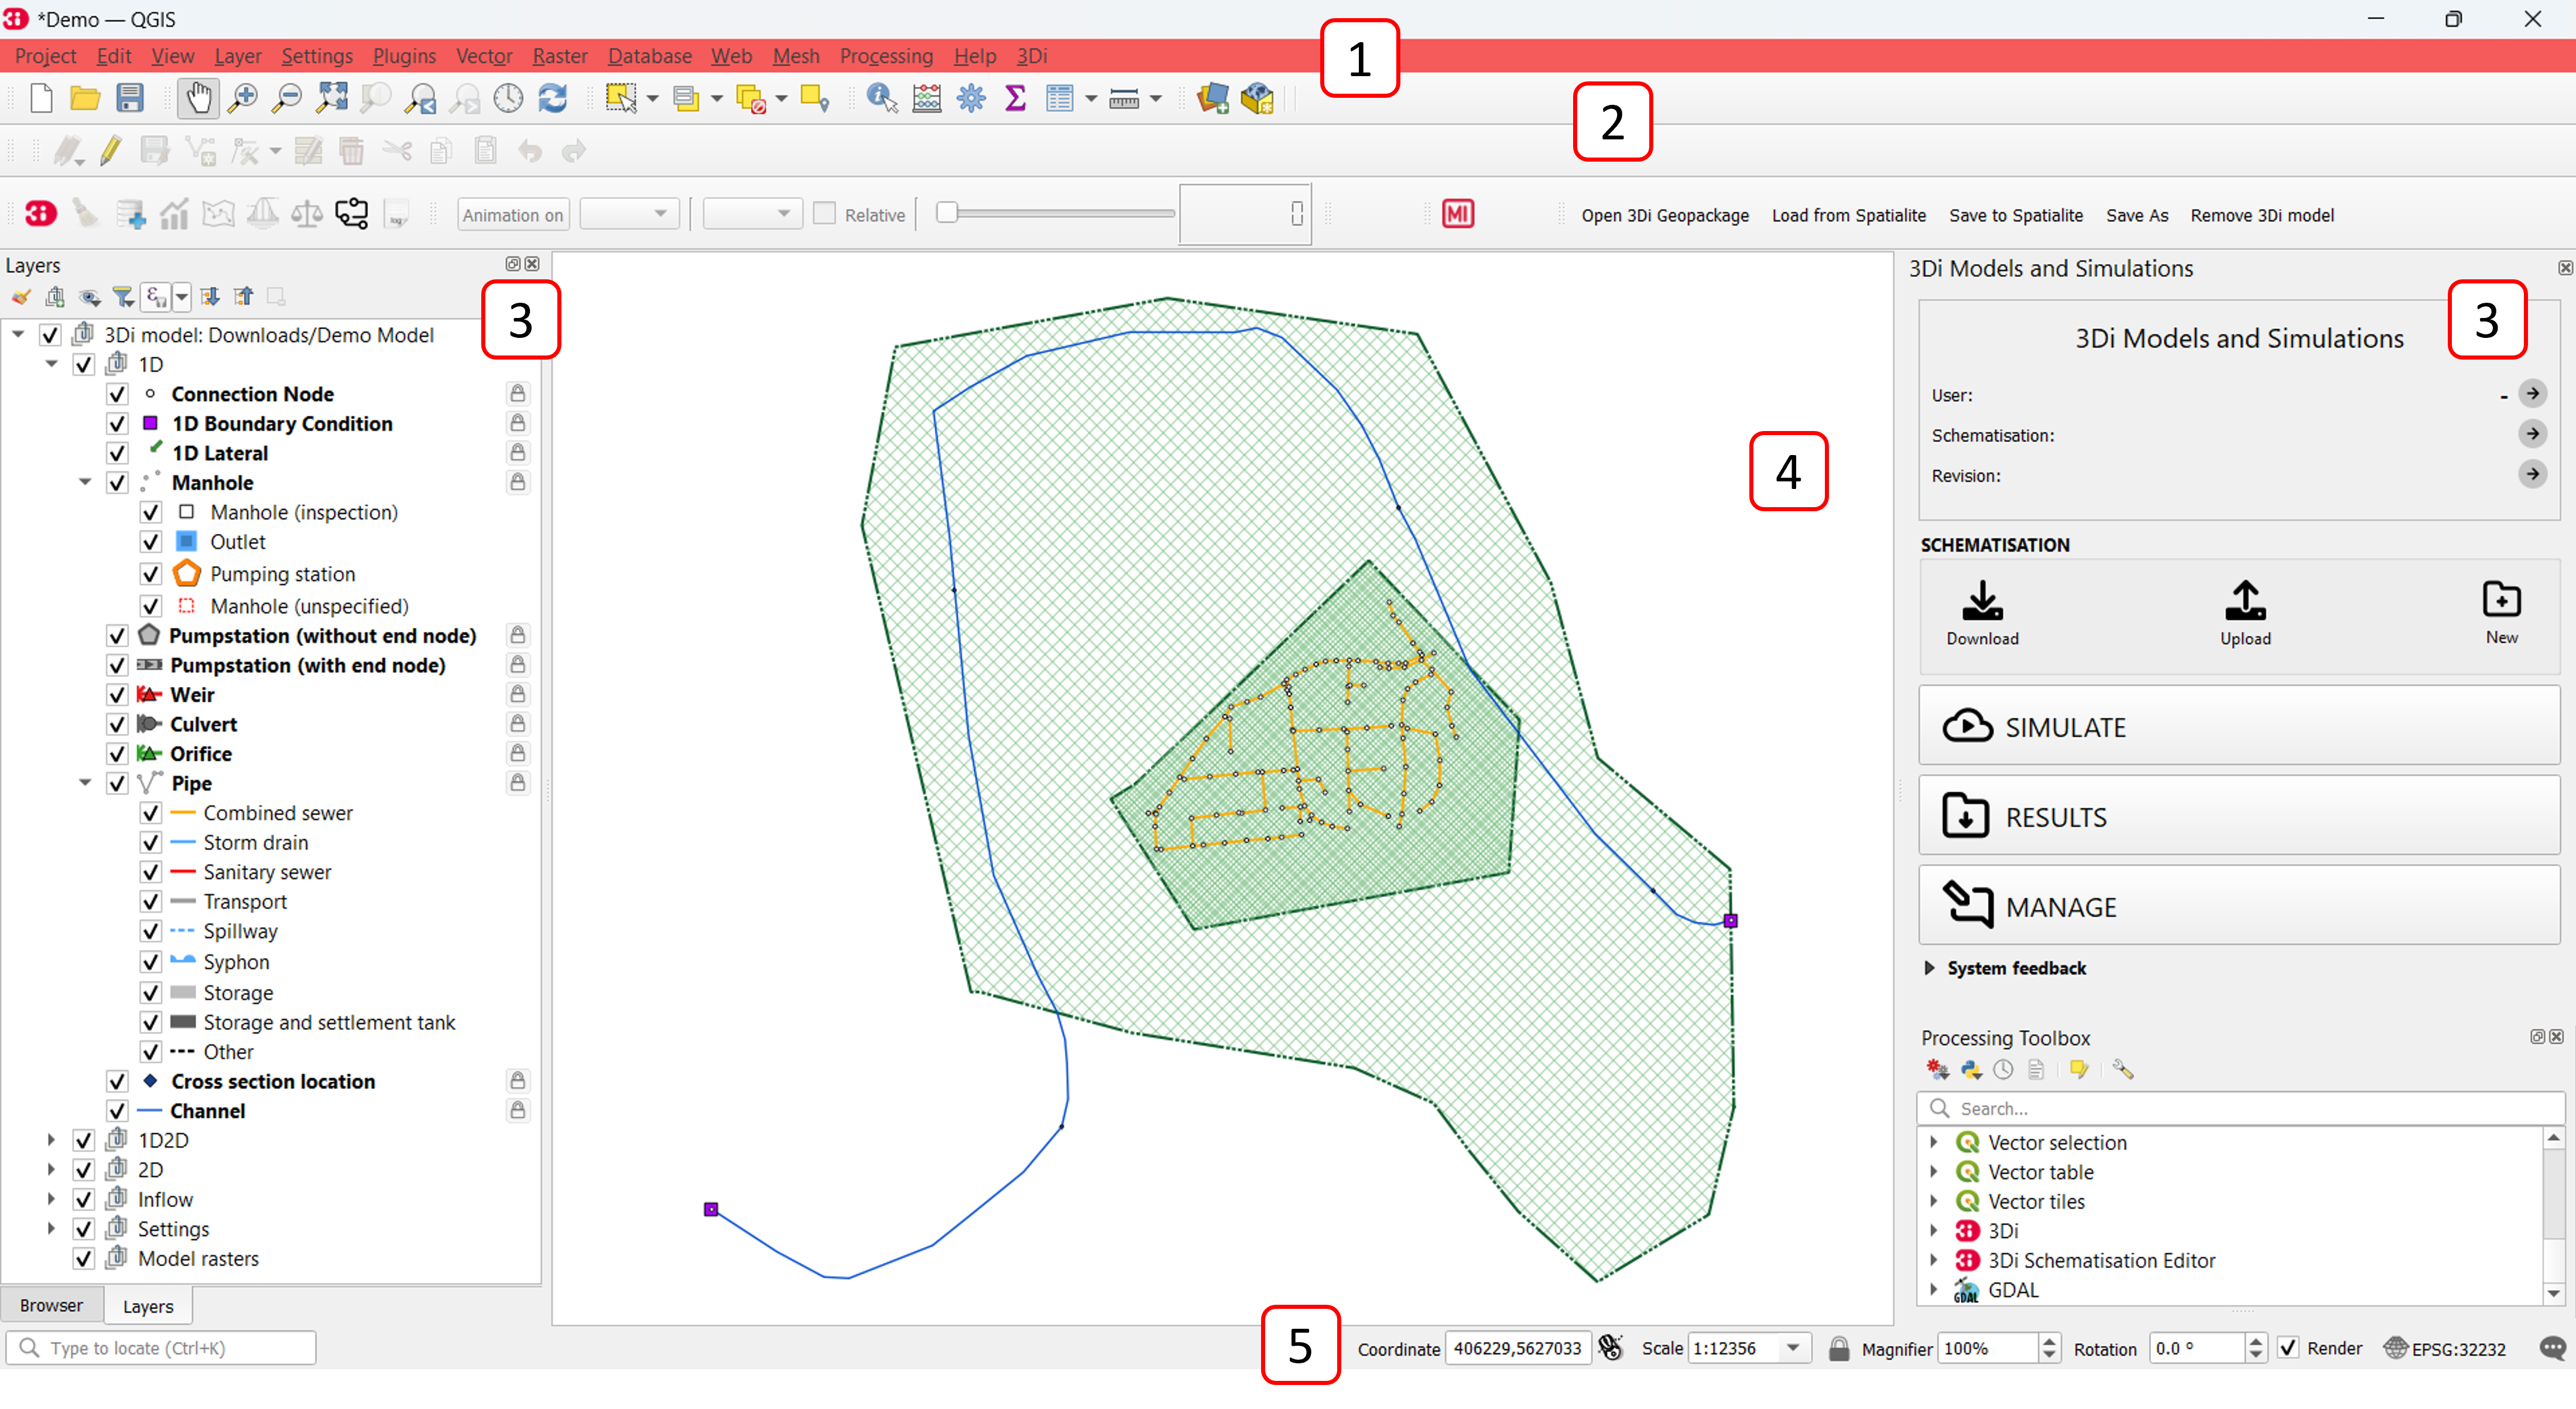Viewport: 2576px width, 1409px height.
Task: Select the Pan Map hand tool
Action: coord(198,98)
